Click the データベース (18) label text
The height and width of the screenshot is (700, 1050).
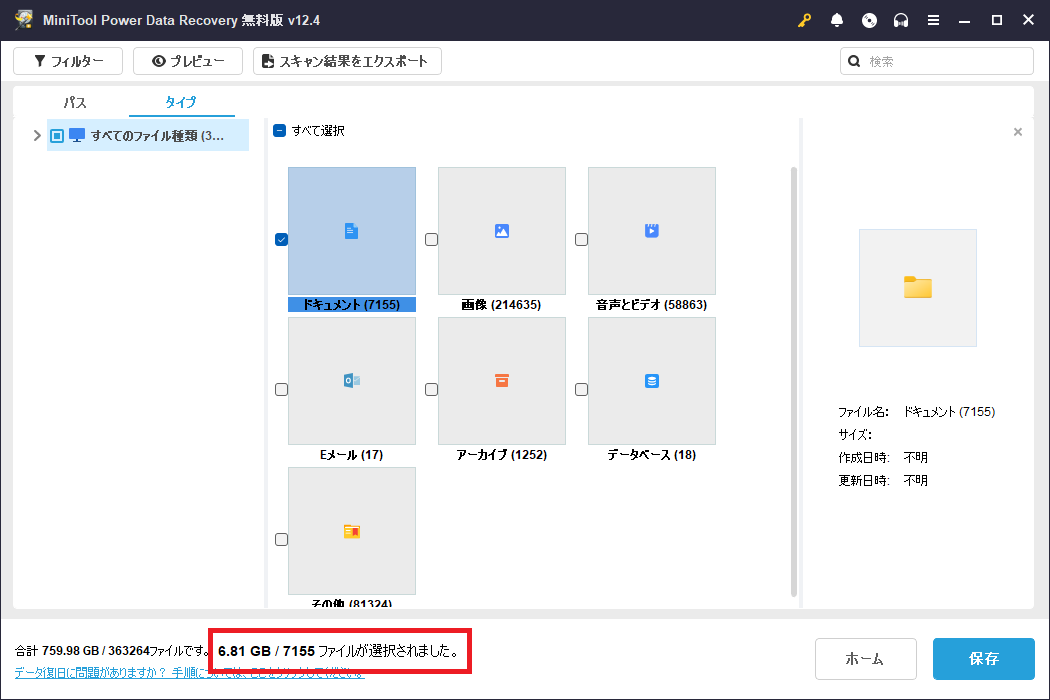pyautogui.click(x=652, y=455)
